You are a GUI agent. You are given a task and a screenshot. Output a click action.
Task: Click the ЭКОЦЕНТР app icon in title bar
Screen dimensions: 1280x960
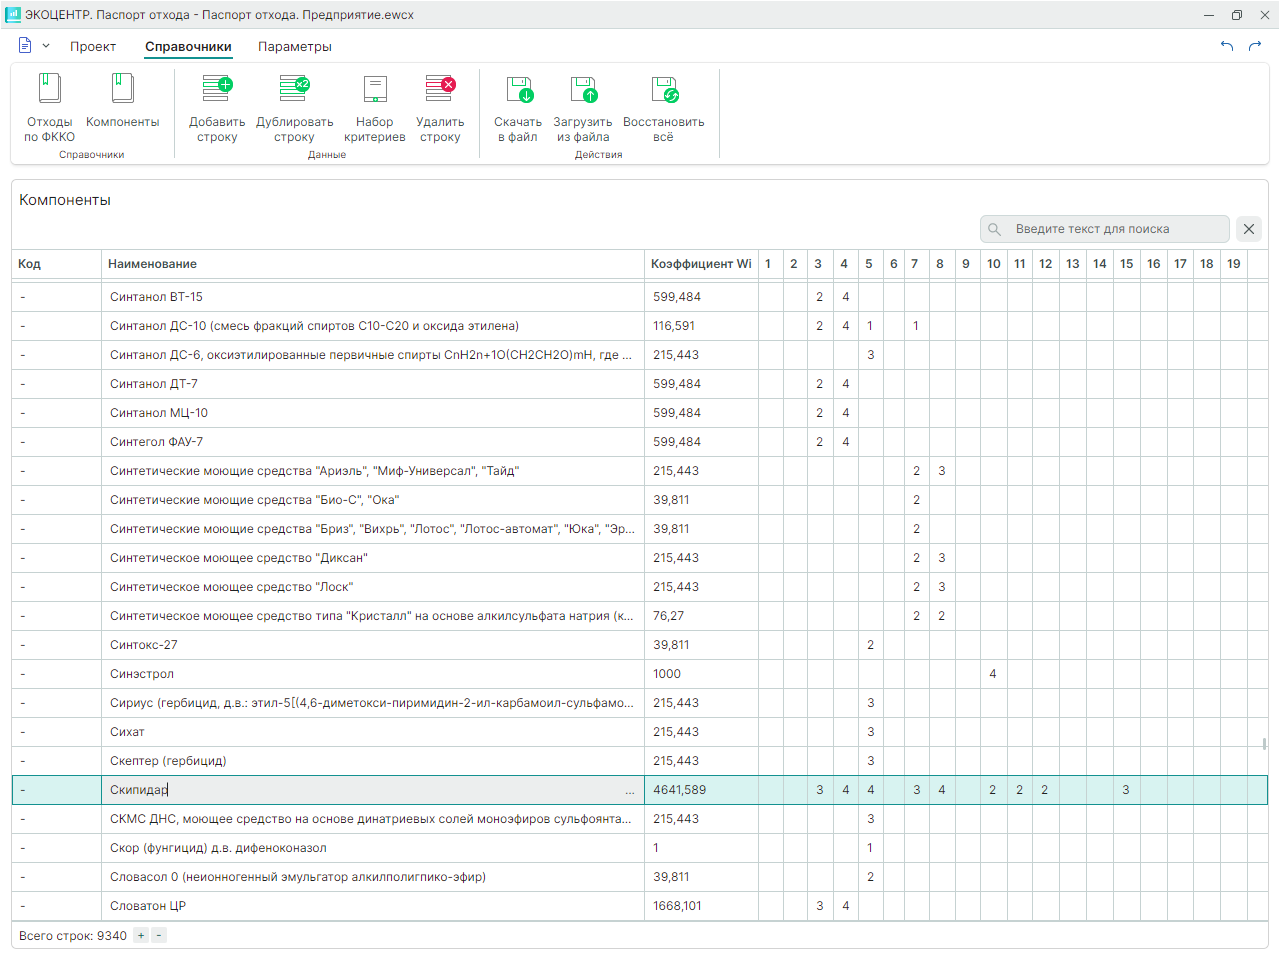(x=13, y=15)
